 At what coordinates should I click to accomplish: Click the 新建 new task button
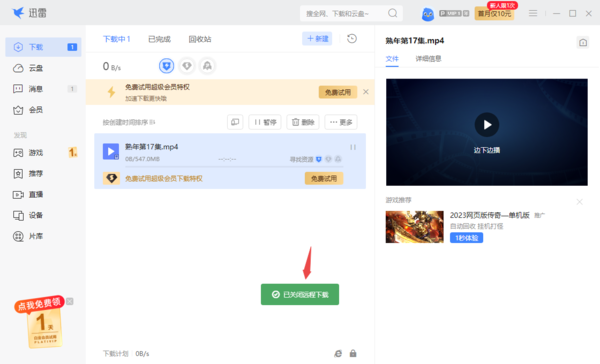coord(317,39)
